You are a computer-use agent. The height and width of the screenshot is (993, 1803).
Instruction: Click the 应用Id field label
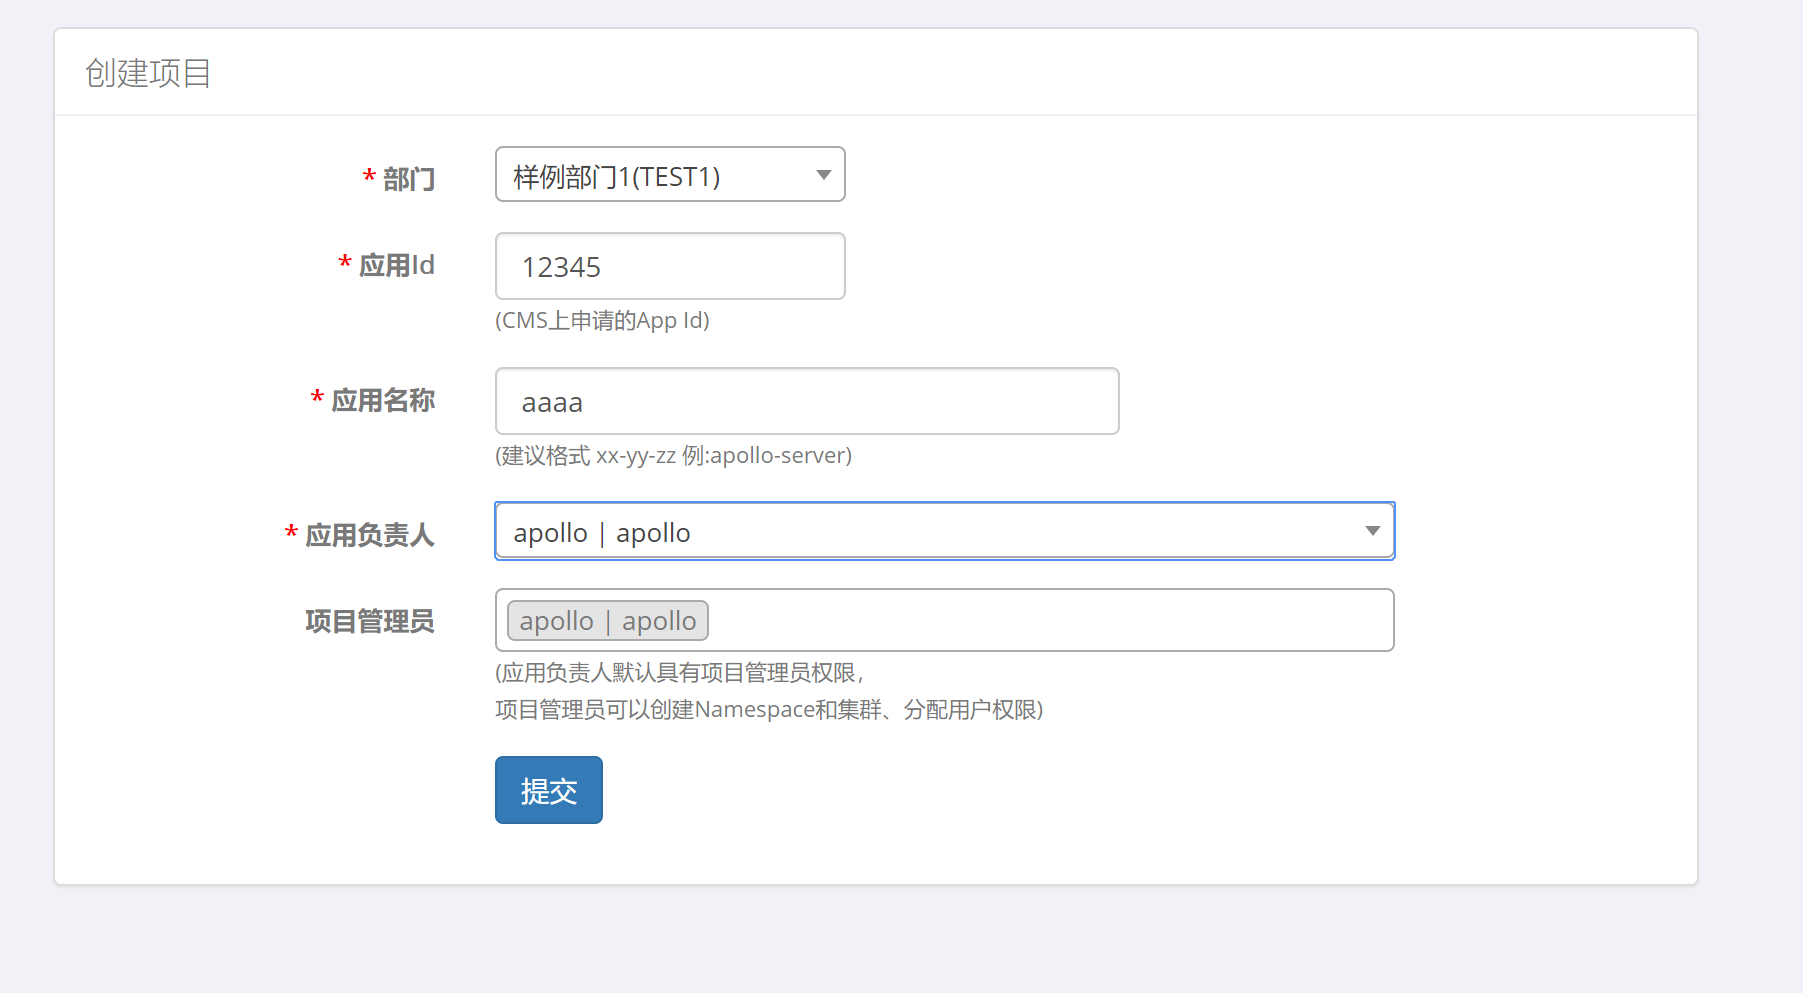(x=396, y=265)
